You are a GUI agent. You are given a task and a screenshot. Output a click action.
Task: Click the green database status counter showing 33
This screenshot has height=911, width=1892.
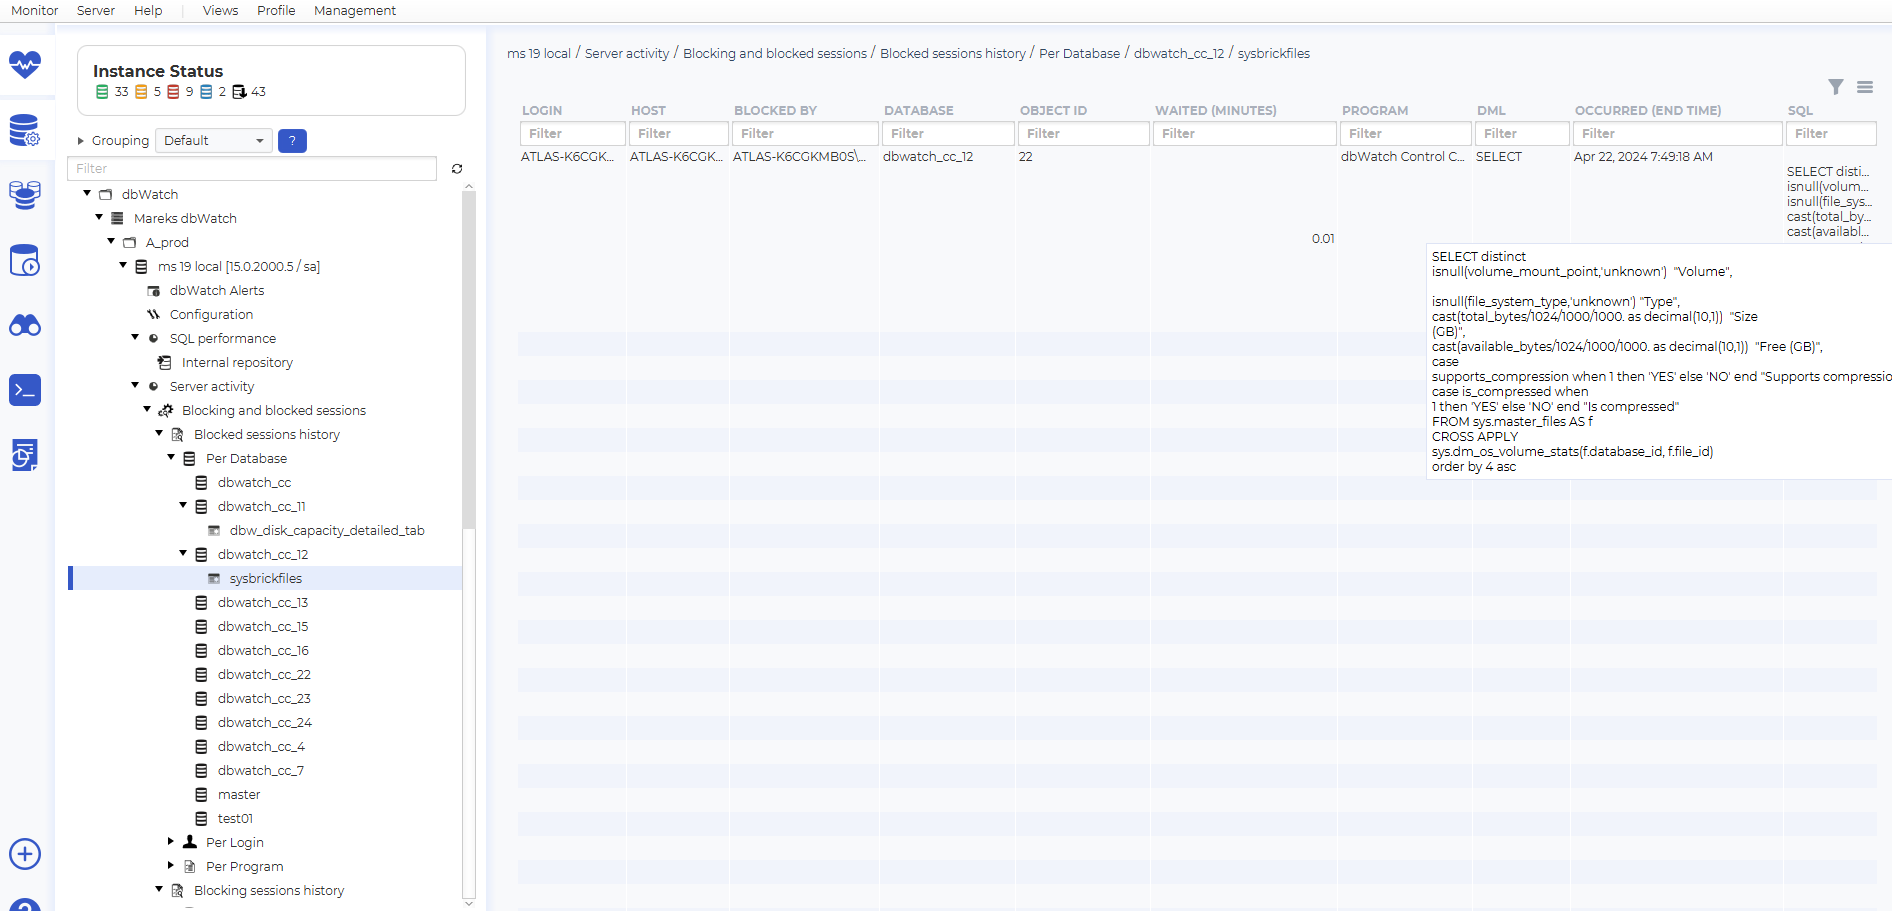(113, 91)
